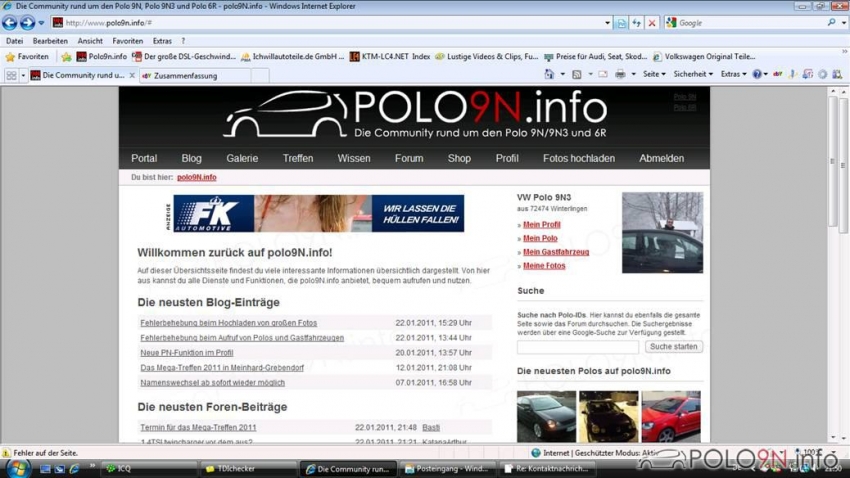Open the Datei menu
This screenshot has width=850, height=478.
[15, 41]
